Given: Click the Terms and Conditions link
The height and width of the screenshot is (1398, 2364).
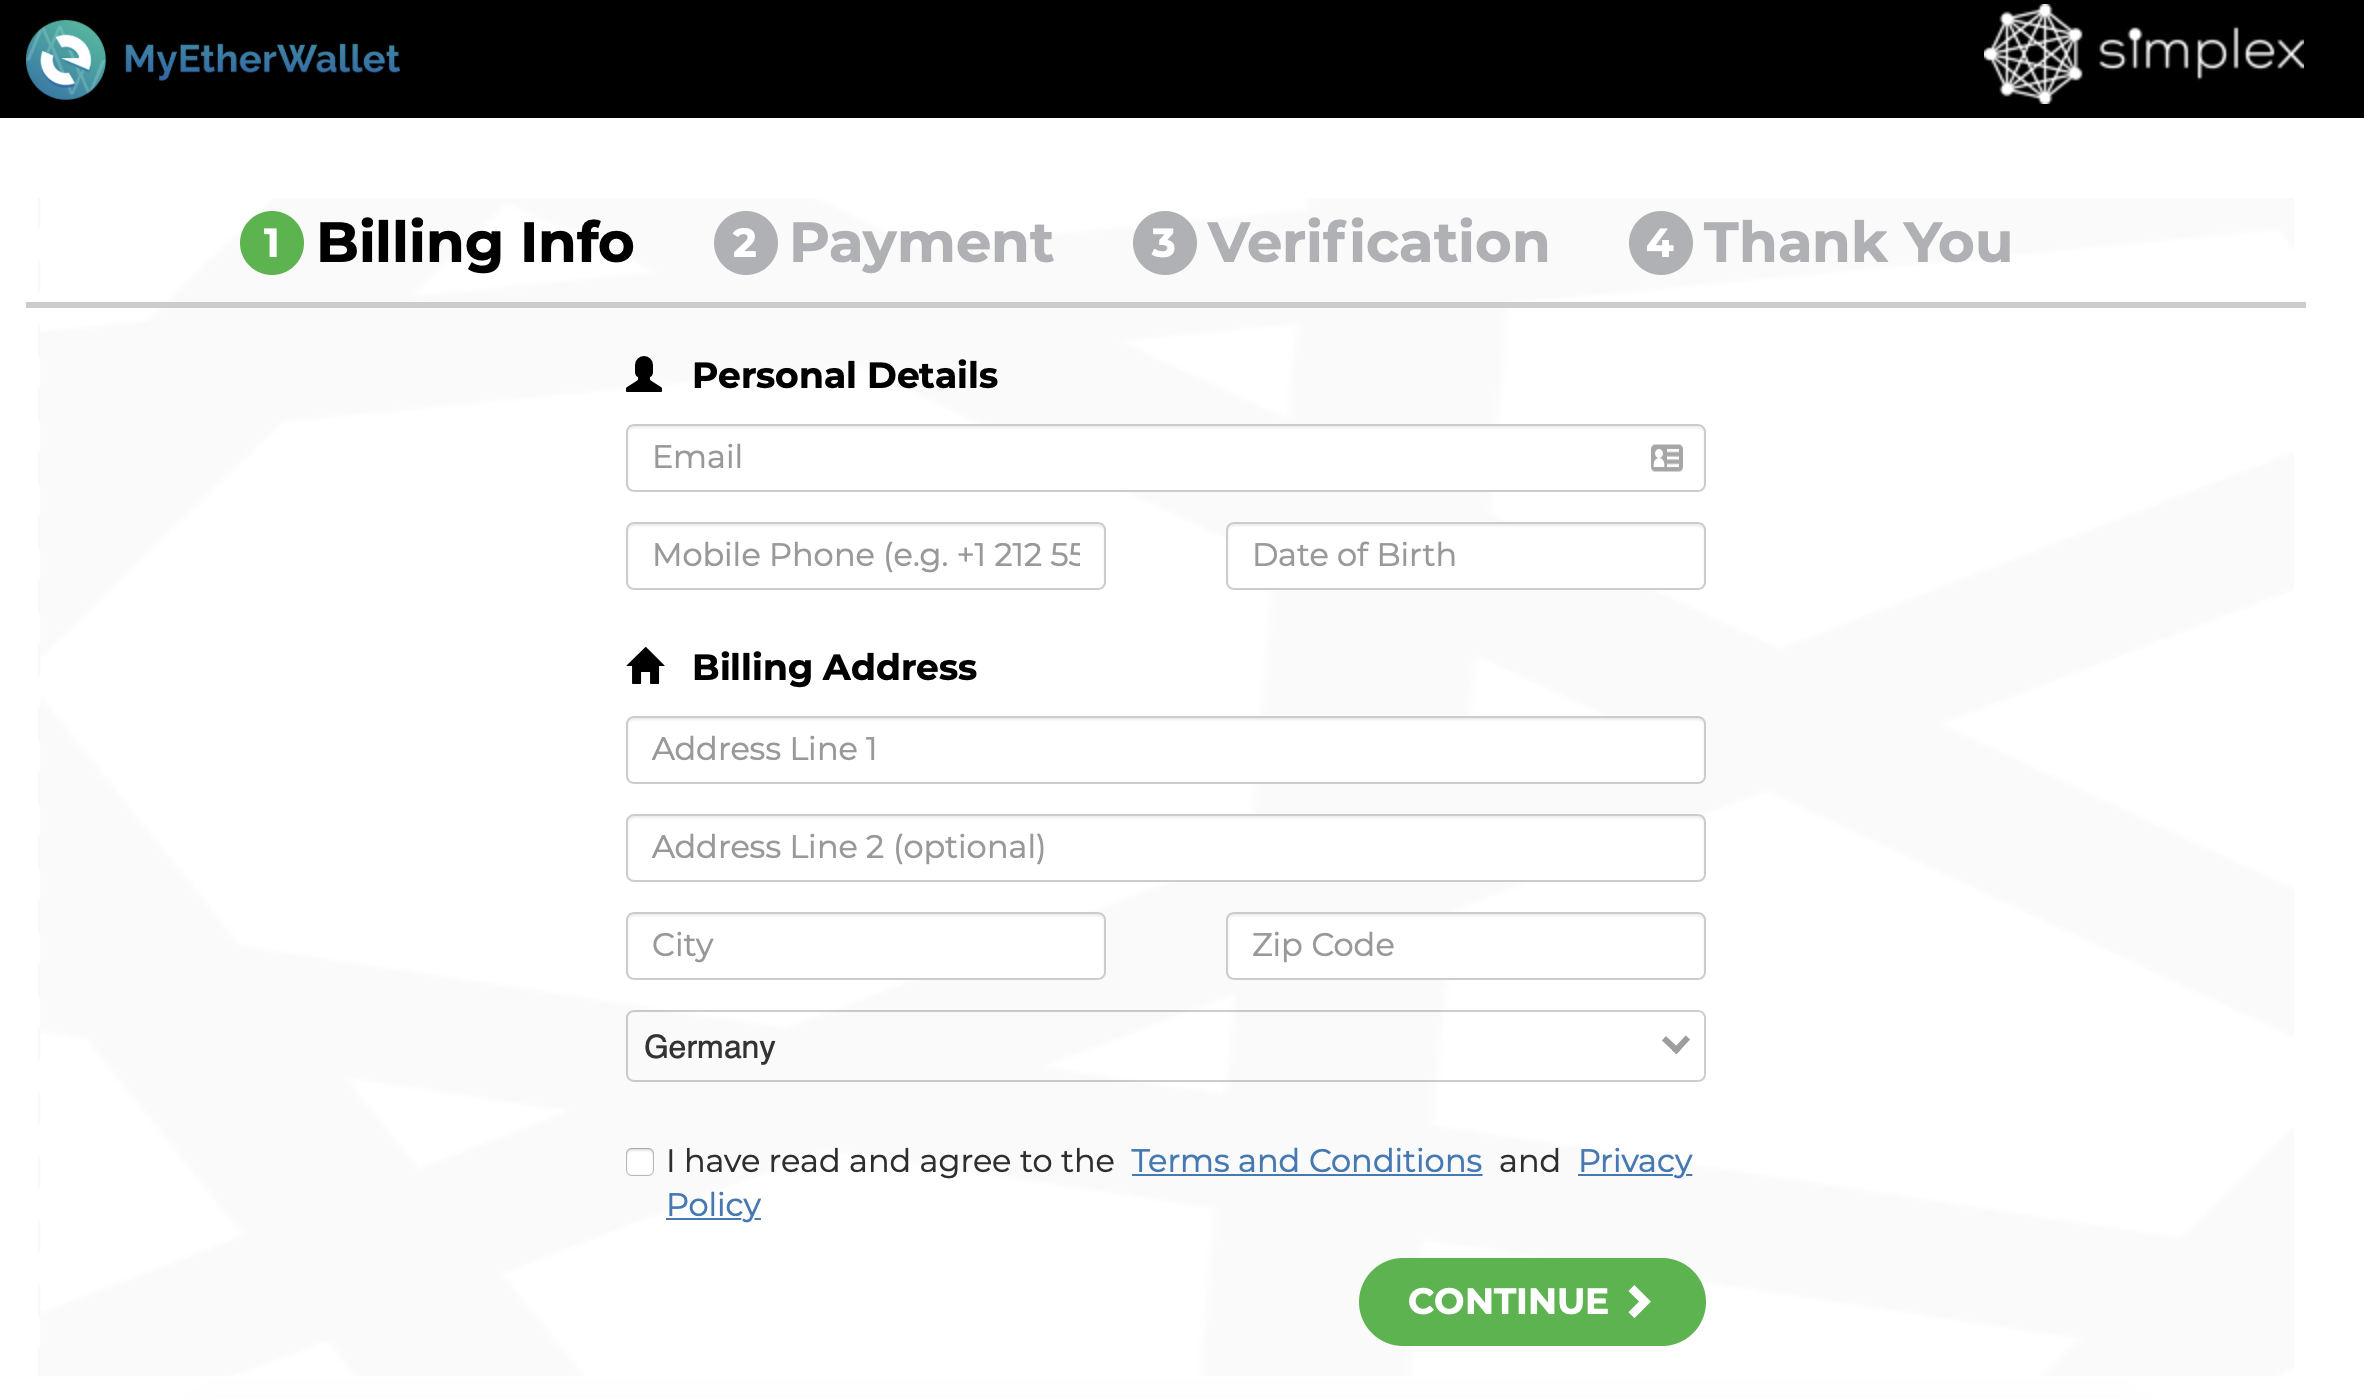Looking at the screenshot, I should click(1306, 1160).
